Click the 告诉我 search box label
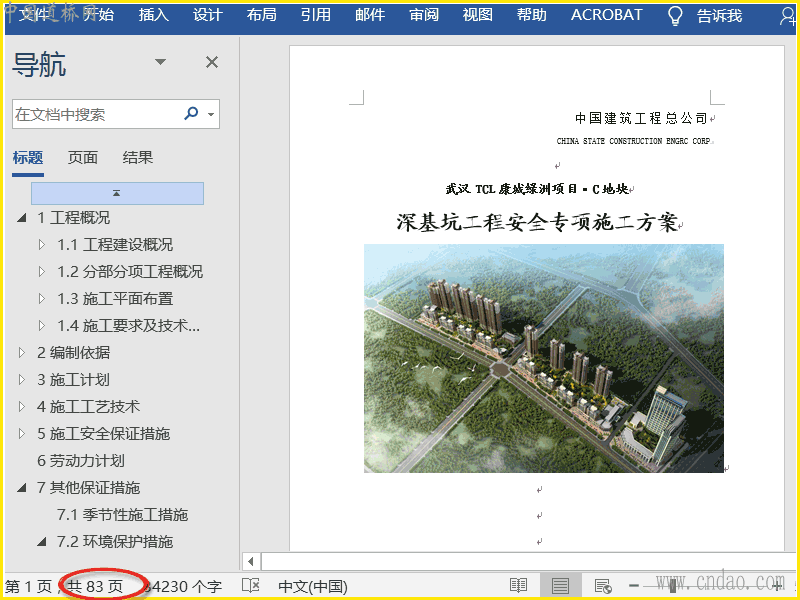Viewport: 800px width, 600px height. [719, 16]
